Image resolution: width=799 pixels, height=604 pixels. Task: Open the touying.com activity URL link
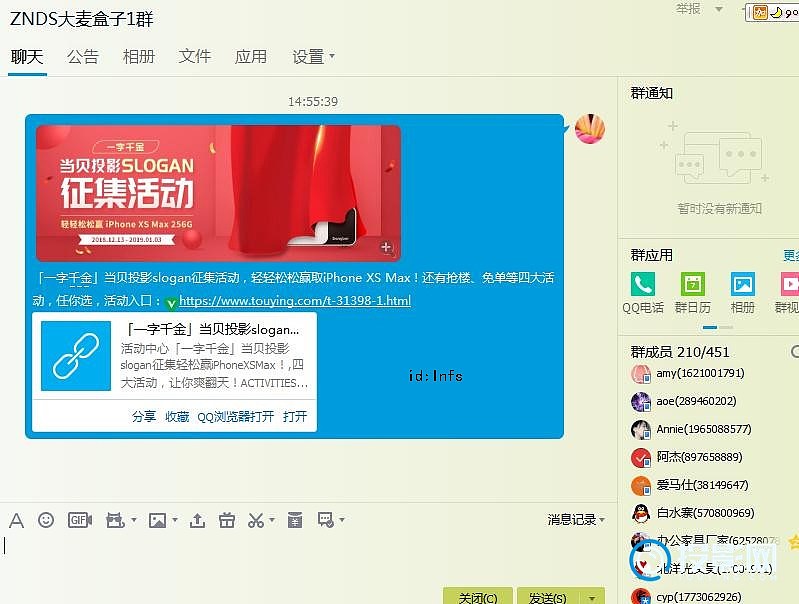[295, 301]
